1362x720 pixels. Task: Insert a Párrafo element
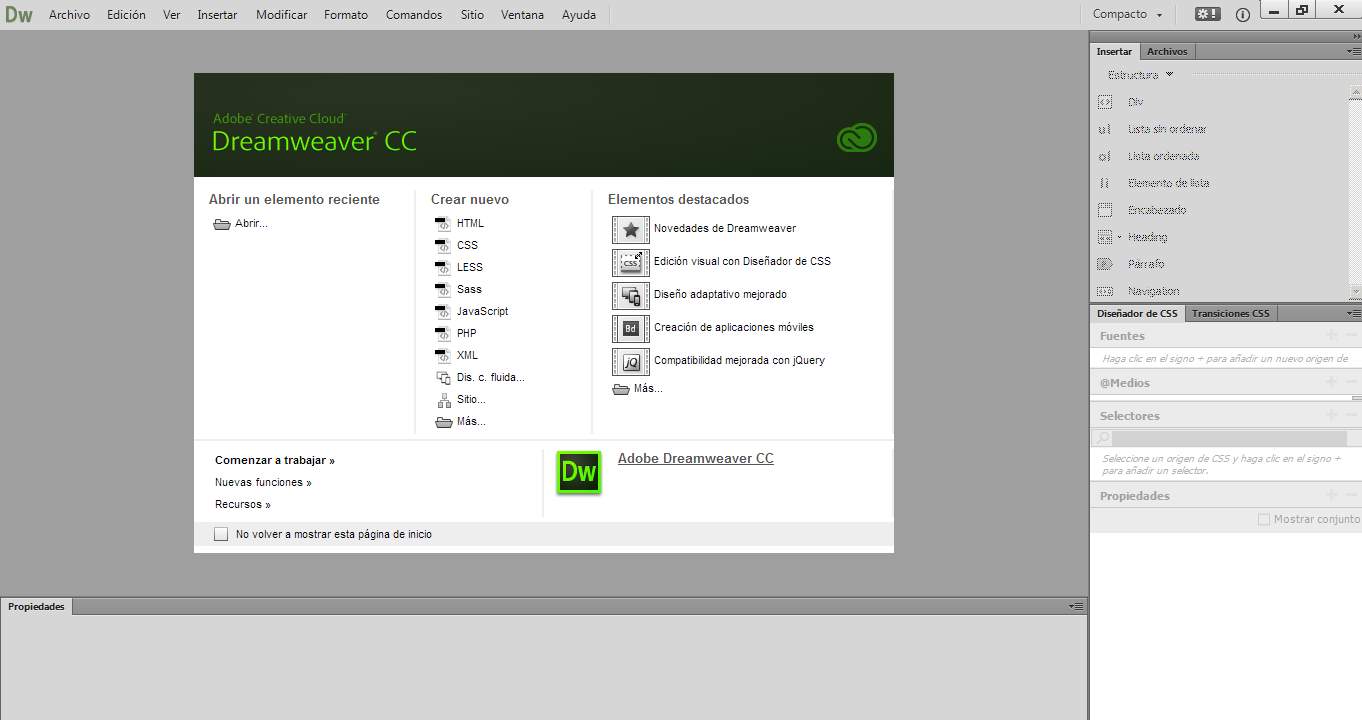pyautogui.click(x=1146, y=264)
